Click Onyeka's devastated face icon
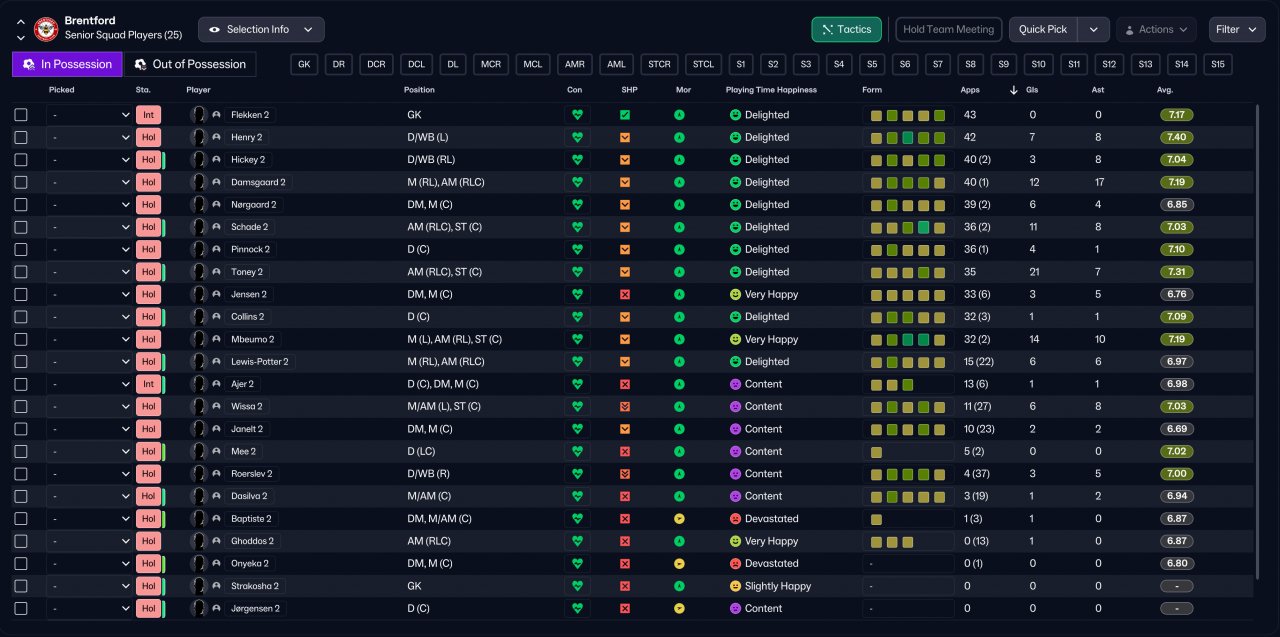The height and width of the screenshot is (637, 1280). pos(735,564)
